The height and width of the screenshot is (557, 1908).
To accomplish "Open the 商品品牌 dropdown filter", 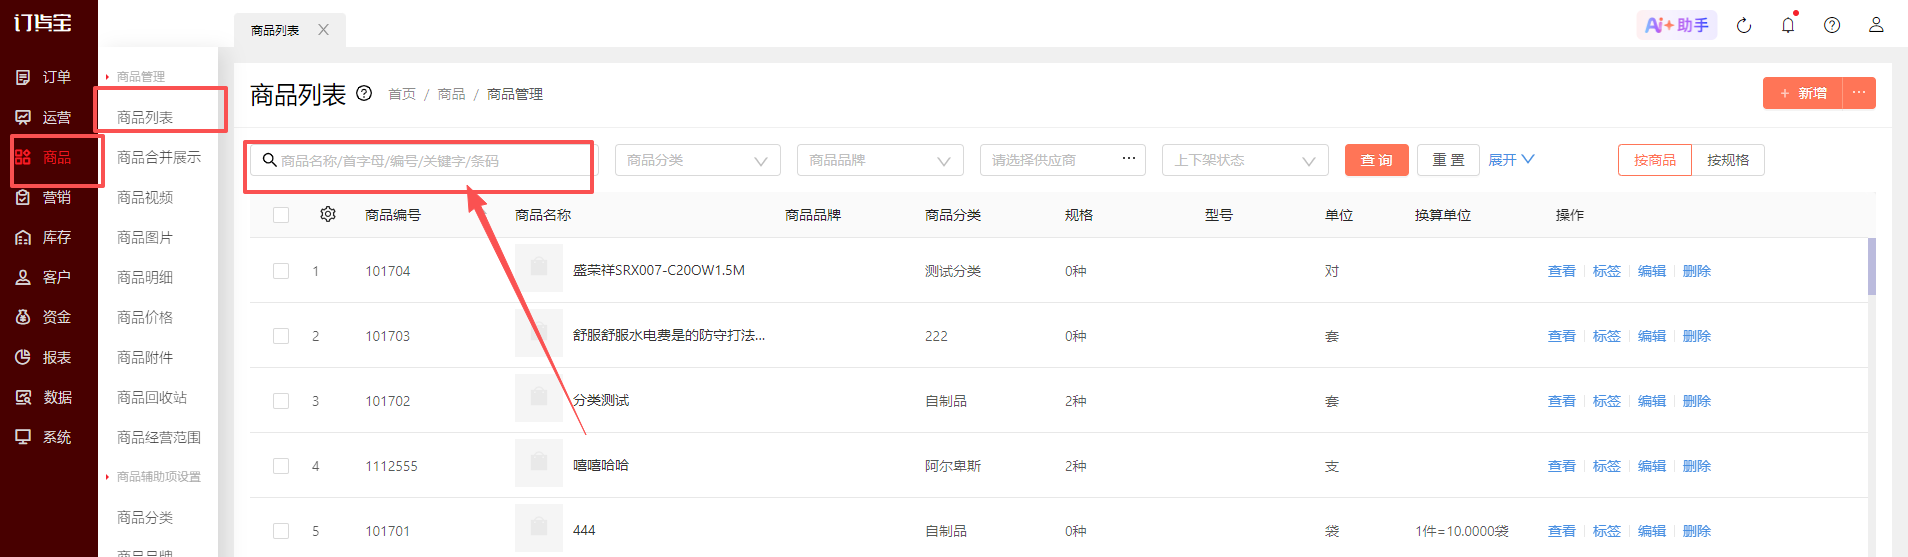I will (x=880, y=160).
